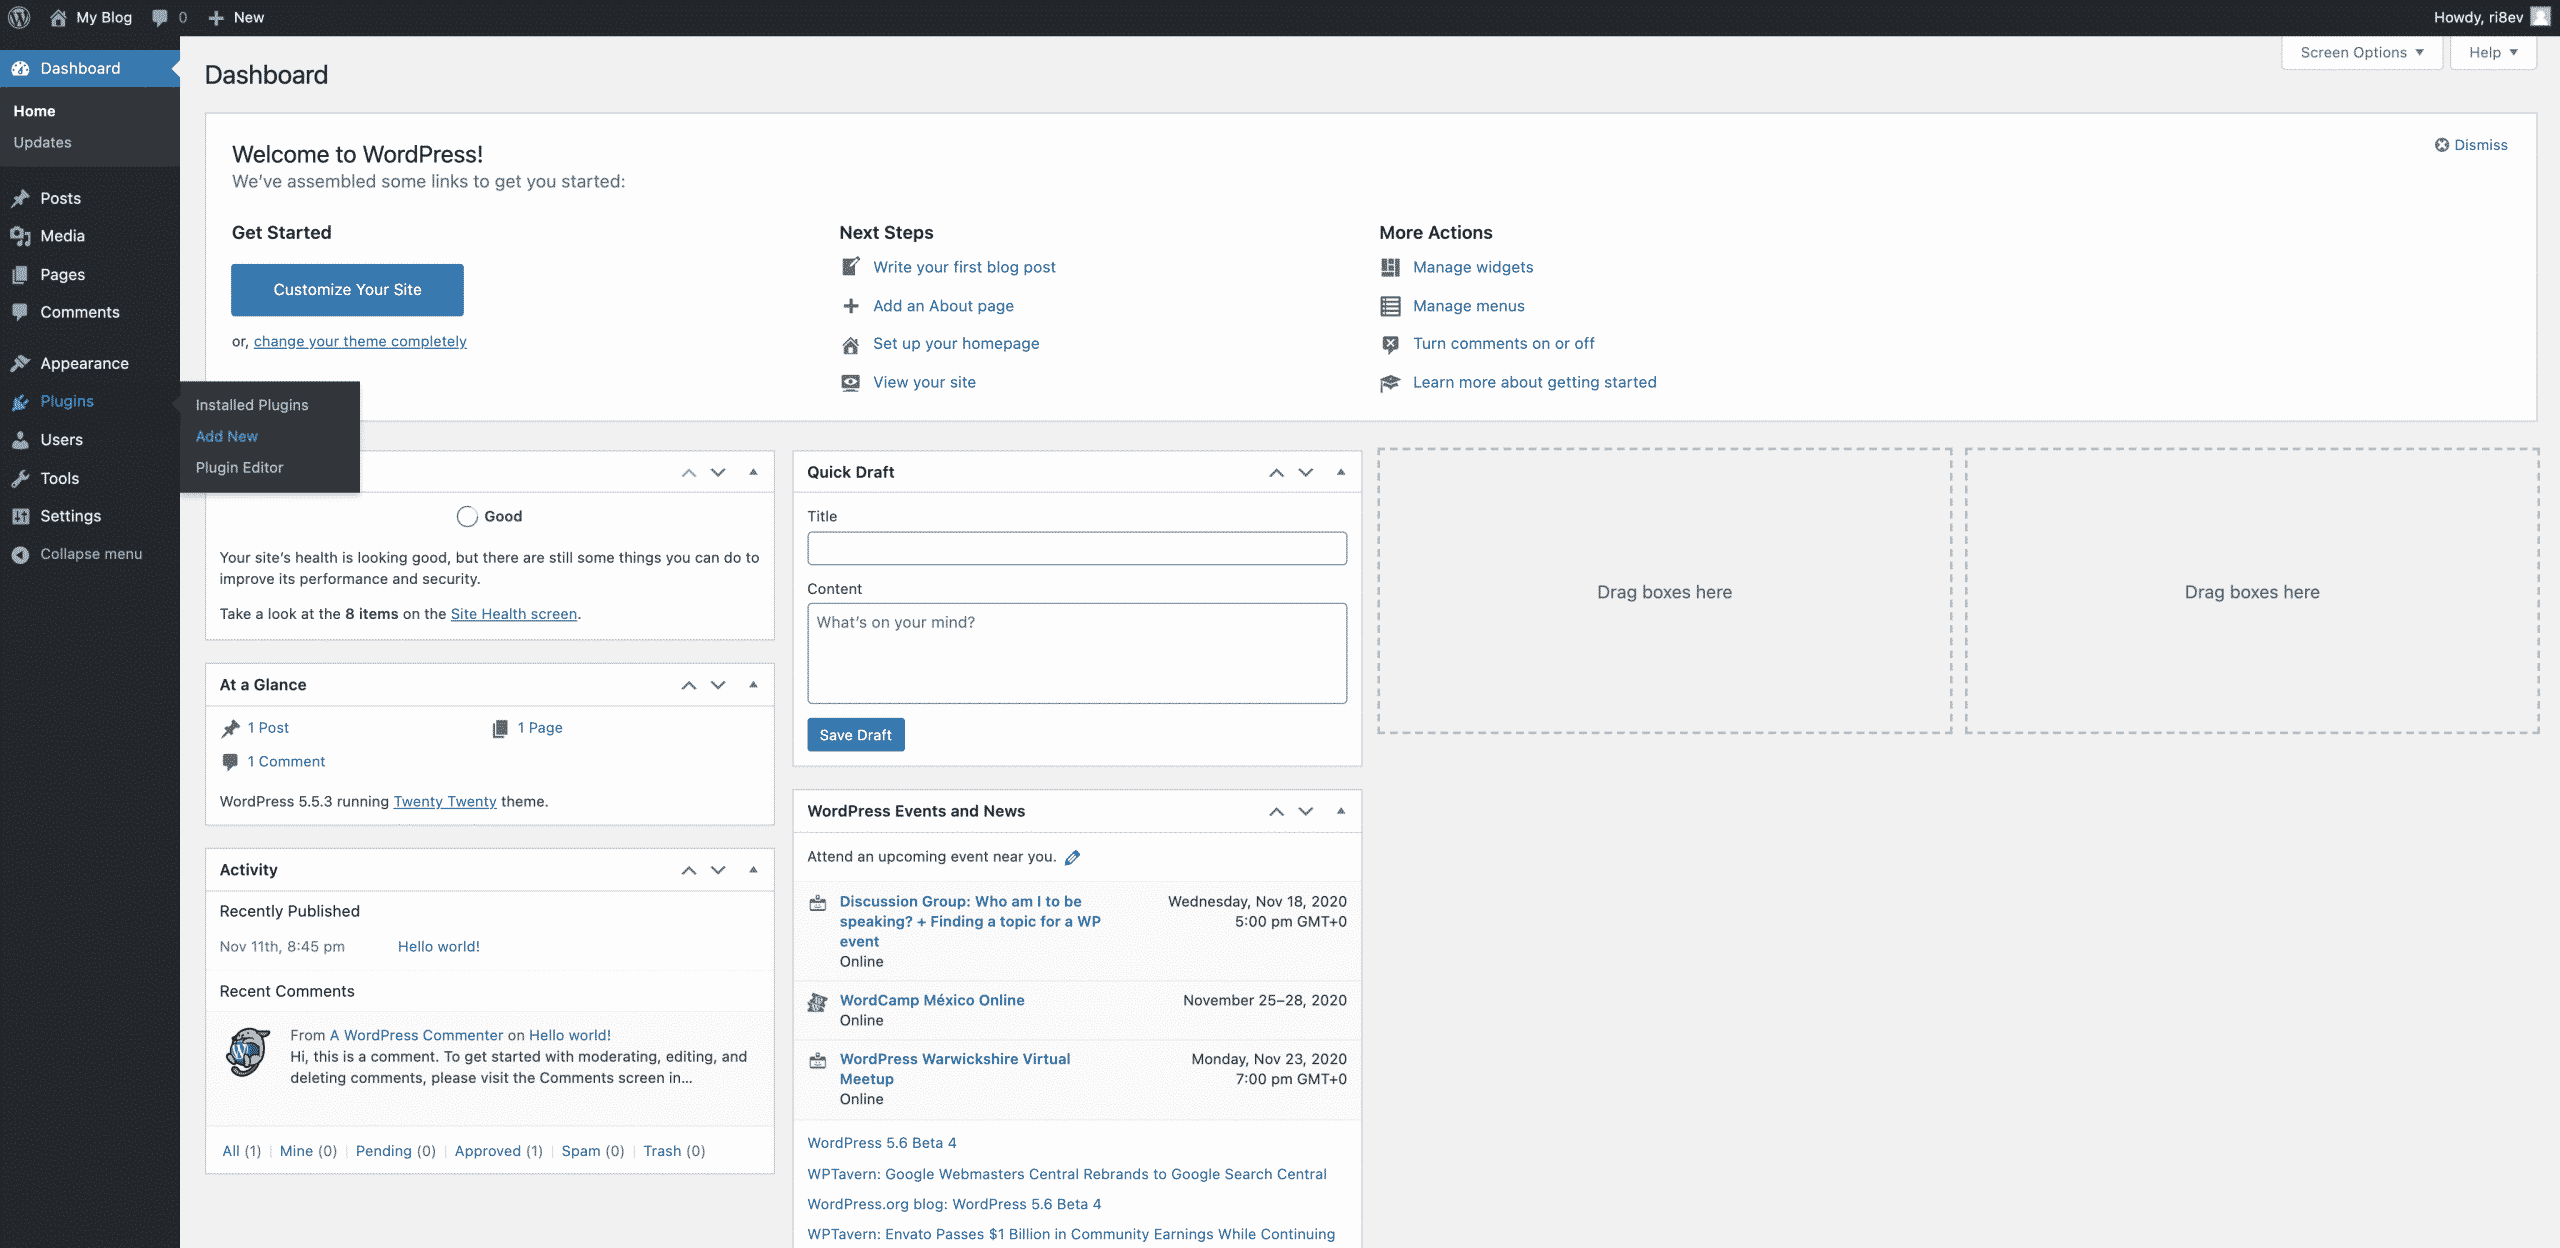Move the Activity panel up
2560x1248 pixels.
tap(689, 870)
